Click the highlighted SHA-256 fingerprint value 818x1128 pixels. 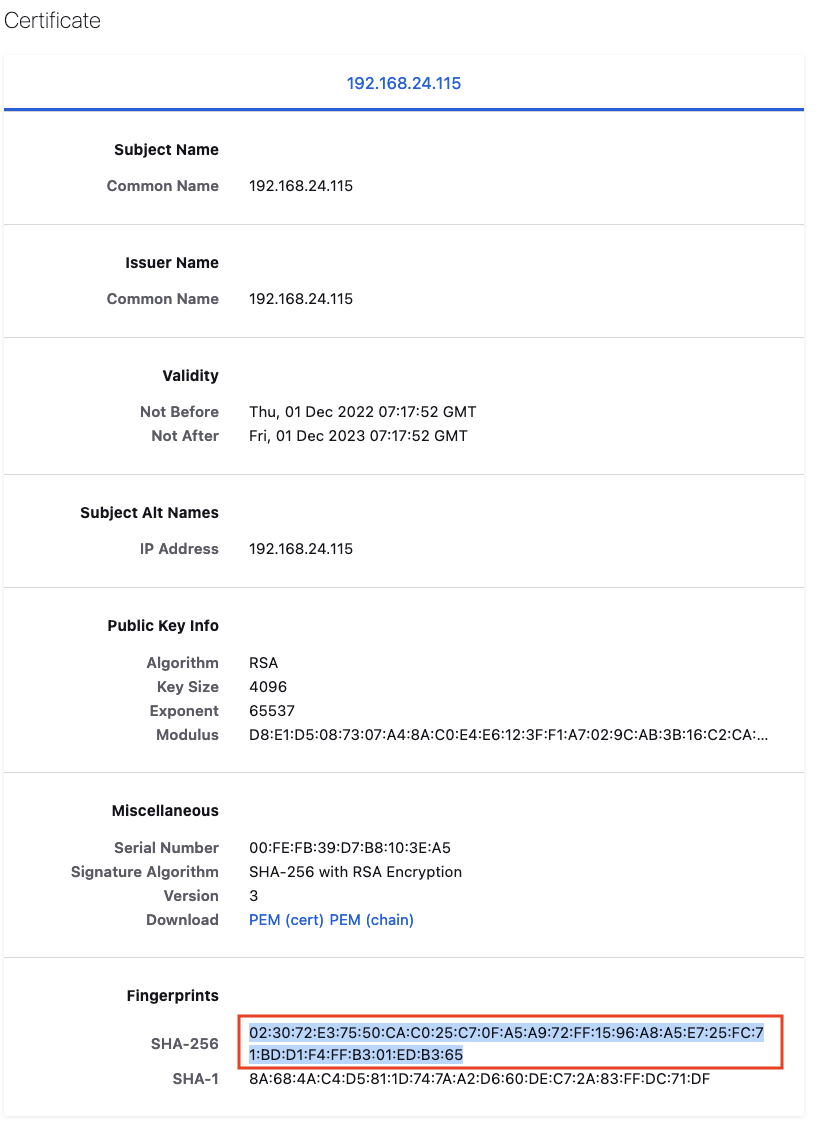coord(506,1043)
